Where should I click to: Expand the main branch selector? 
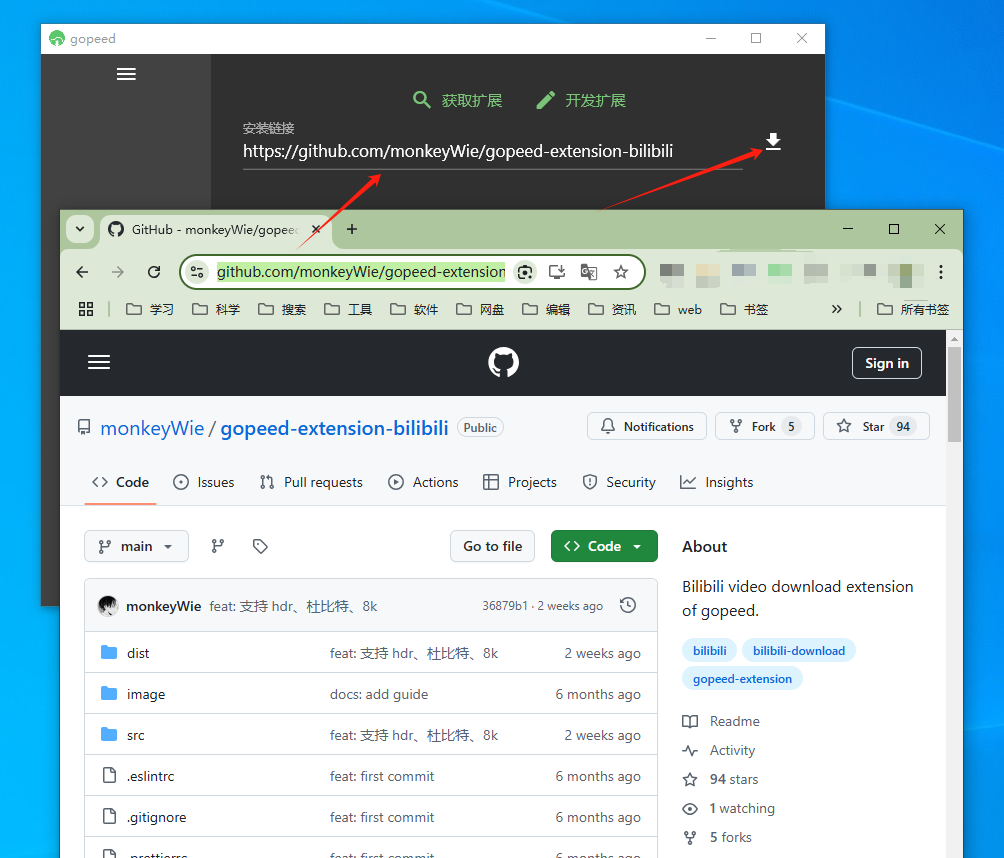pos(136,546)
